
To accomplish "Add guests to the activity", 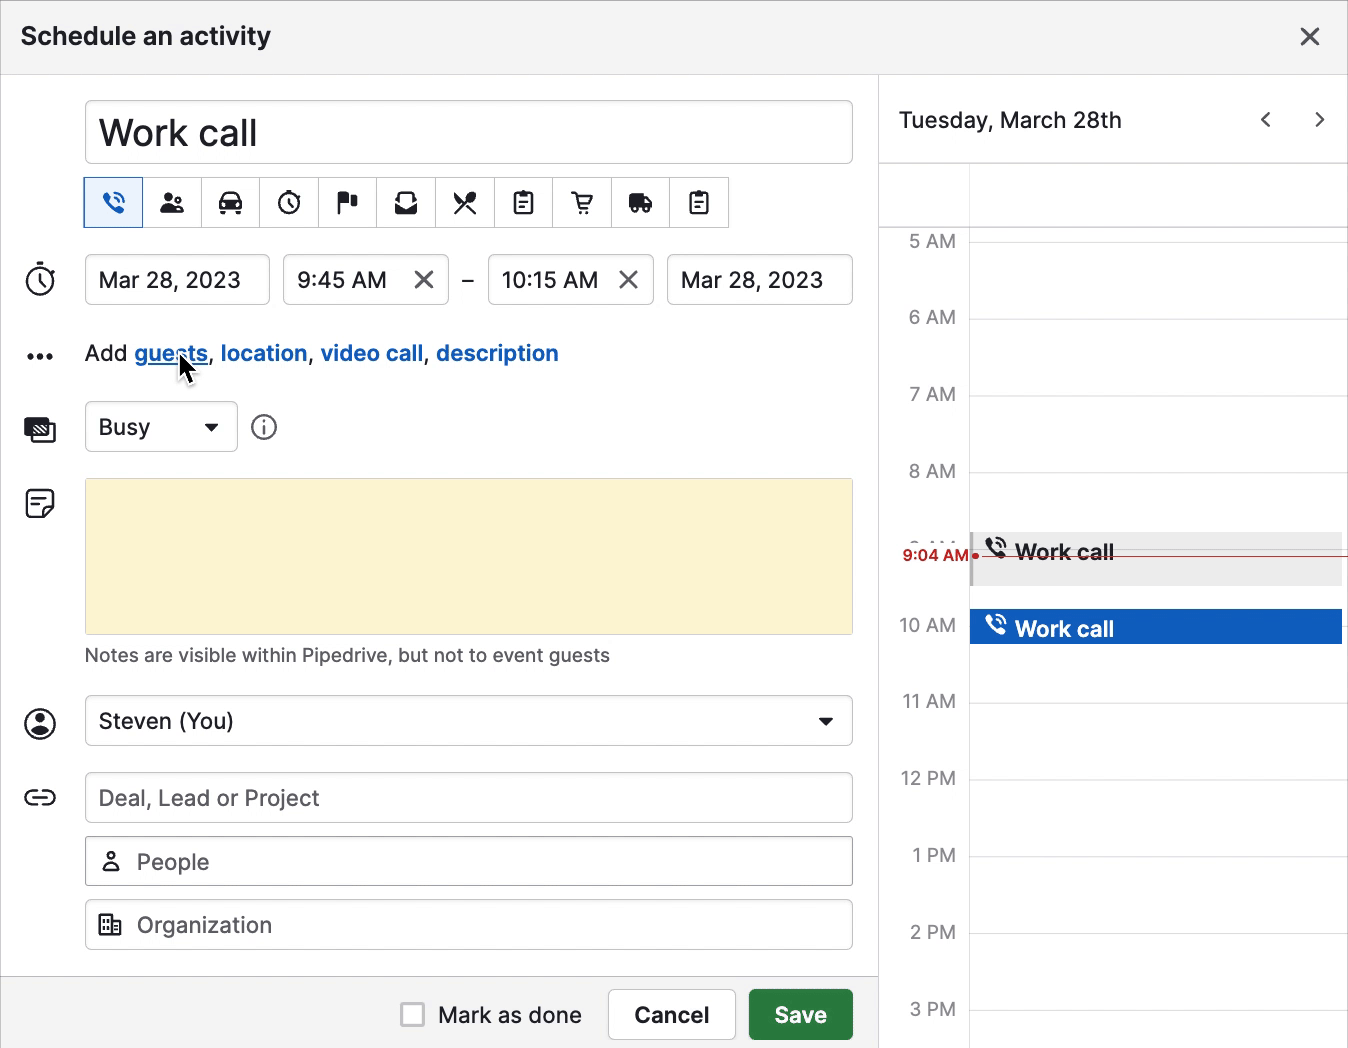I will [170, 353].
